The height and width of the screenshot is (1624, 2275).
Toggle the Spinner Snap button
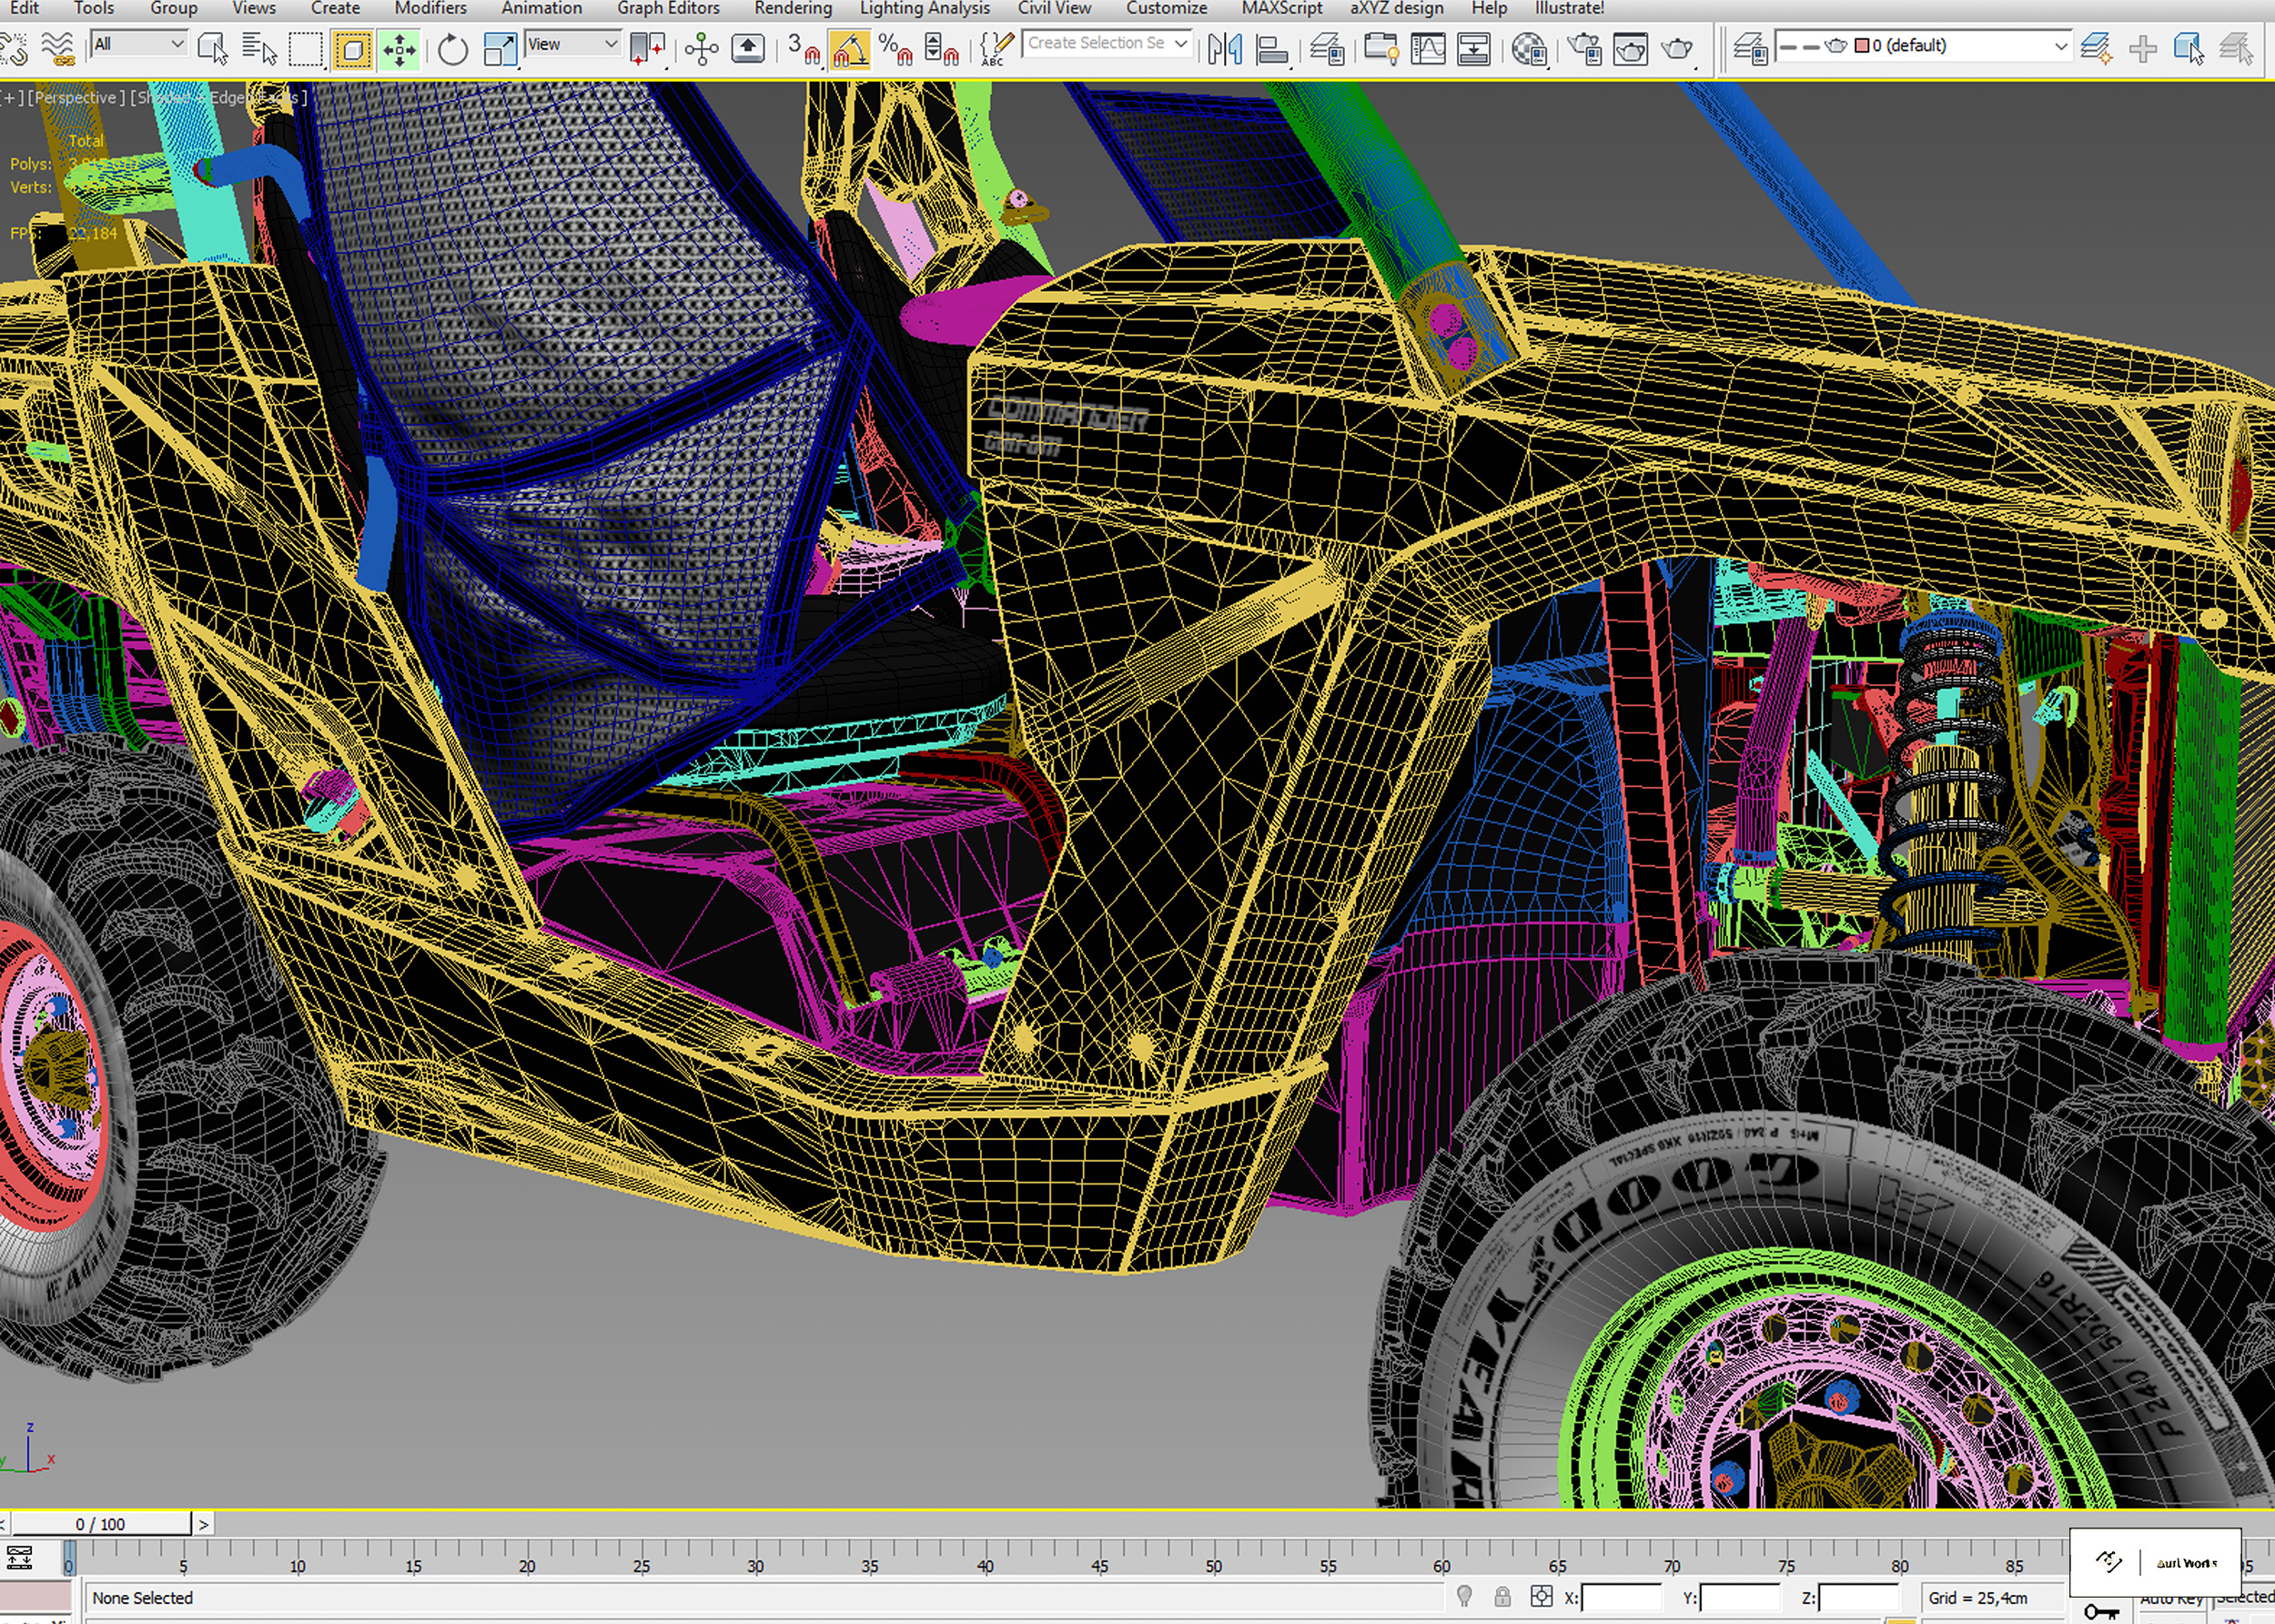(x=941, y=48)
